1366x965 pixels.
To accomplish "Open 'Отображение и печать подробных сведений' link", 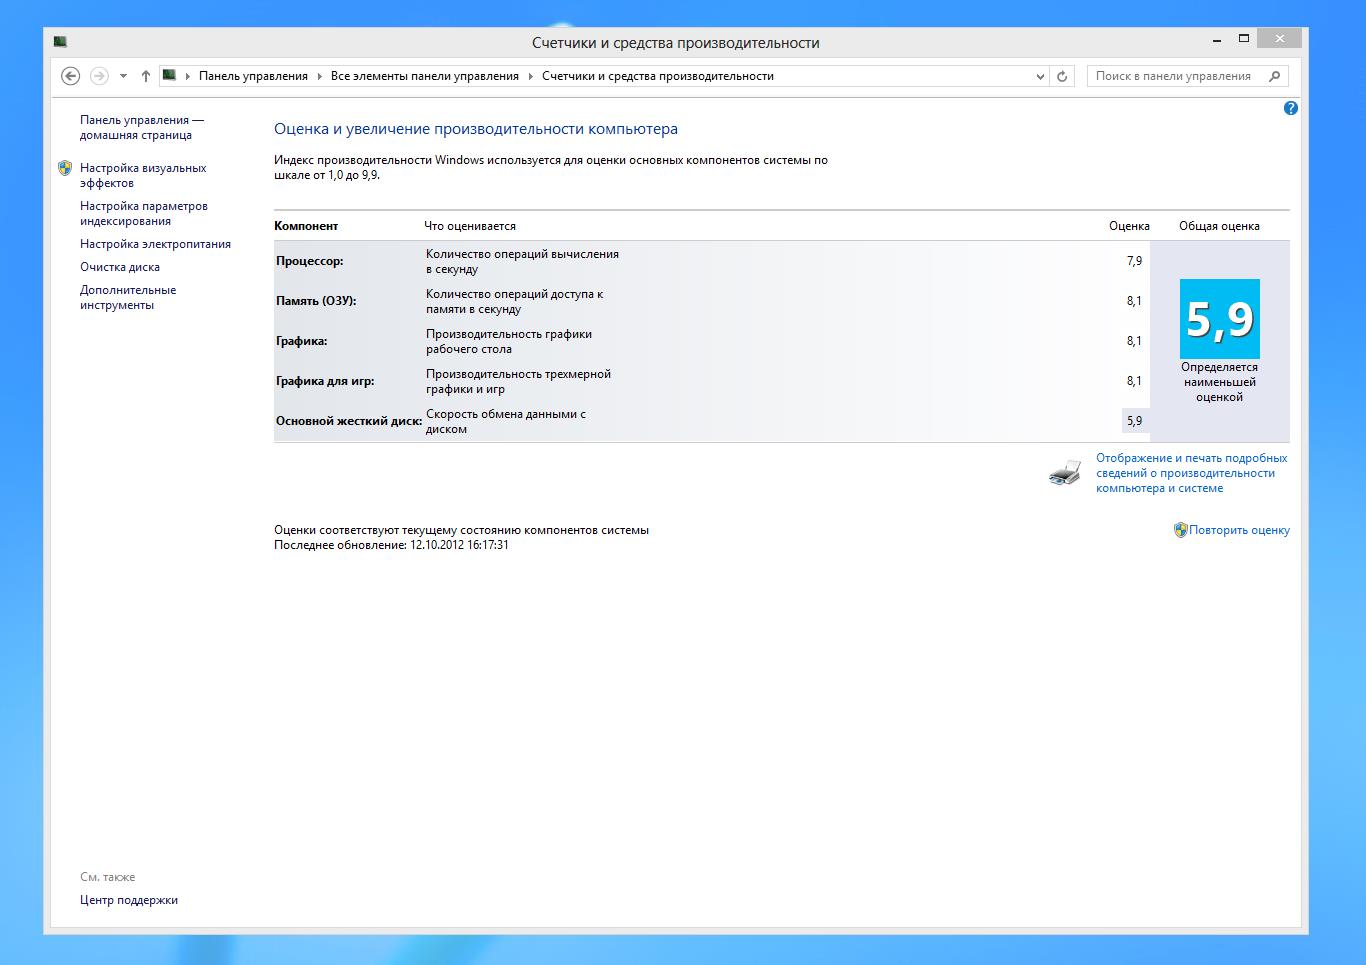I will (x=1191, y=473).
